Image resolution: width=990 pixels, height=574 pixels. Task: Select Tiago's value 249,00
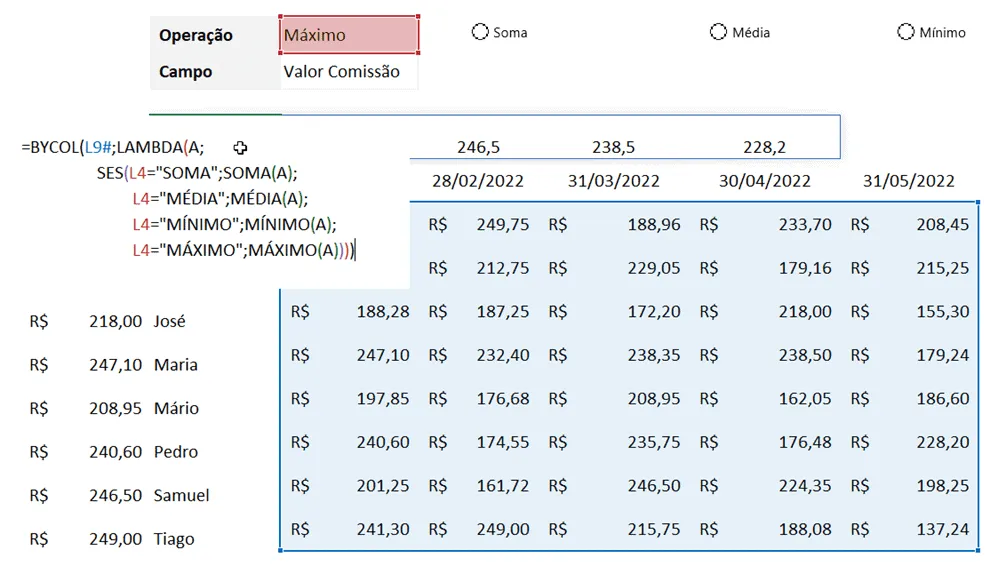pyautogui.click(x=116, y=539)
